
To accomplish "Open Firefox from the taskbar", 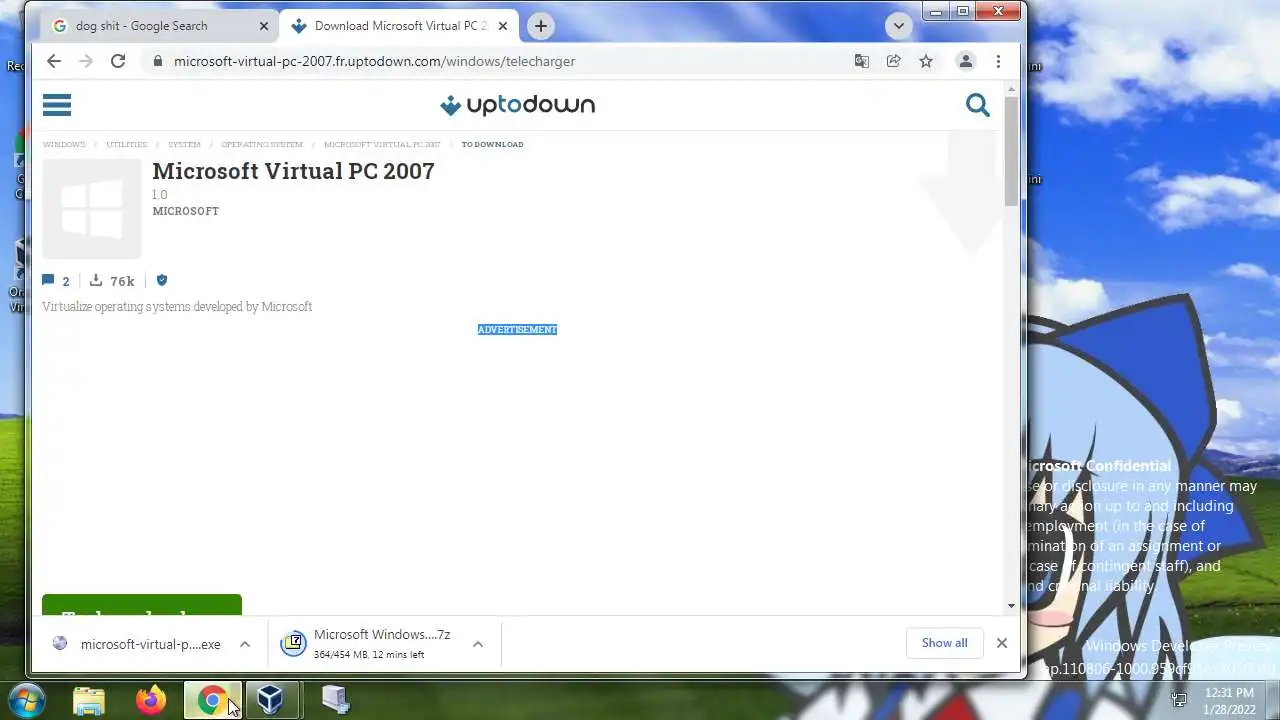I will (x=151, y=700).
